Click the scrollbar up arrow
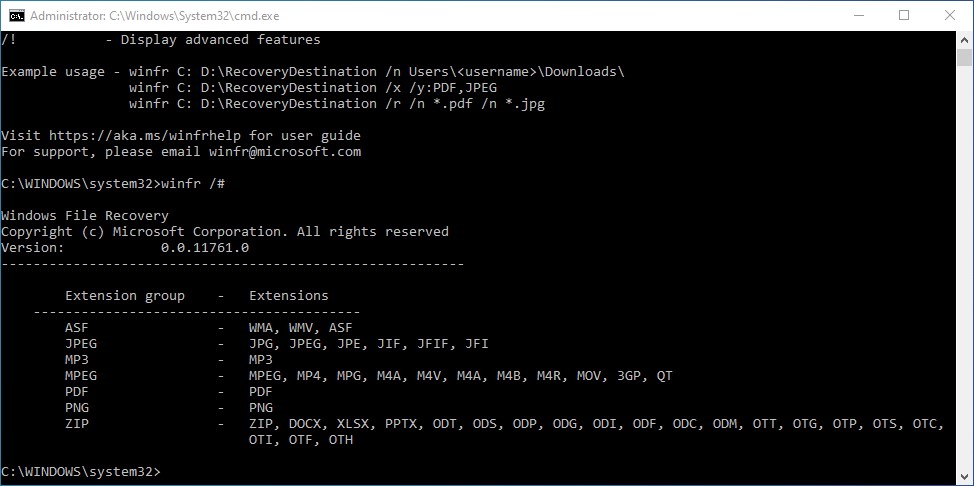This screenshot has height=486, width=974. point(964,39)
